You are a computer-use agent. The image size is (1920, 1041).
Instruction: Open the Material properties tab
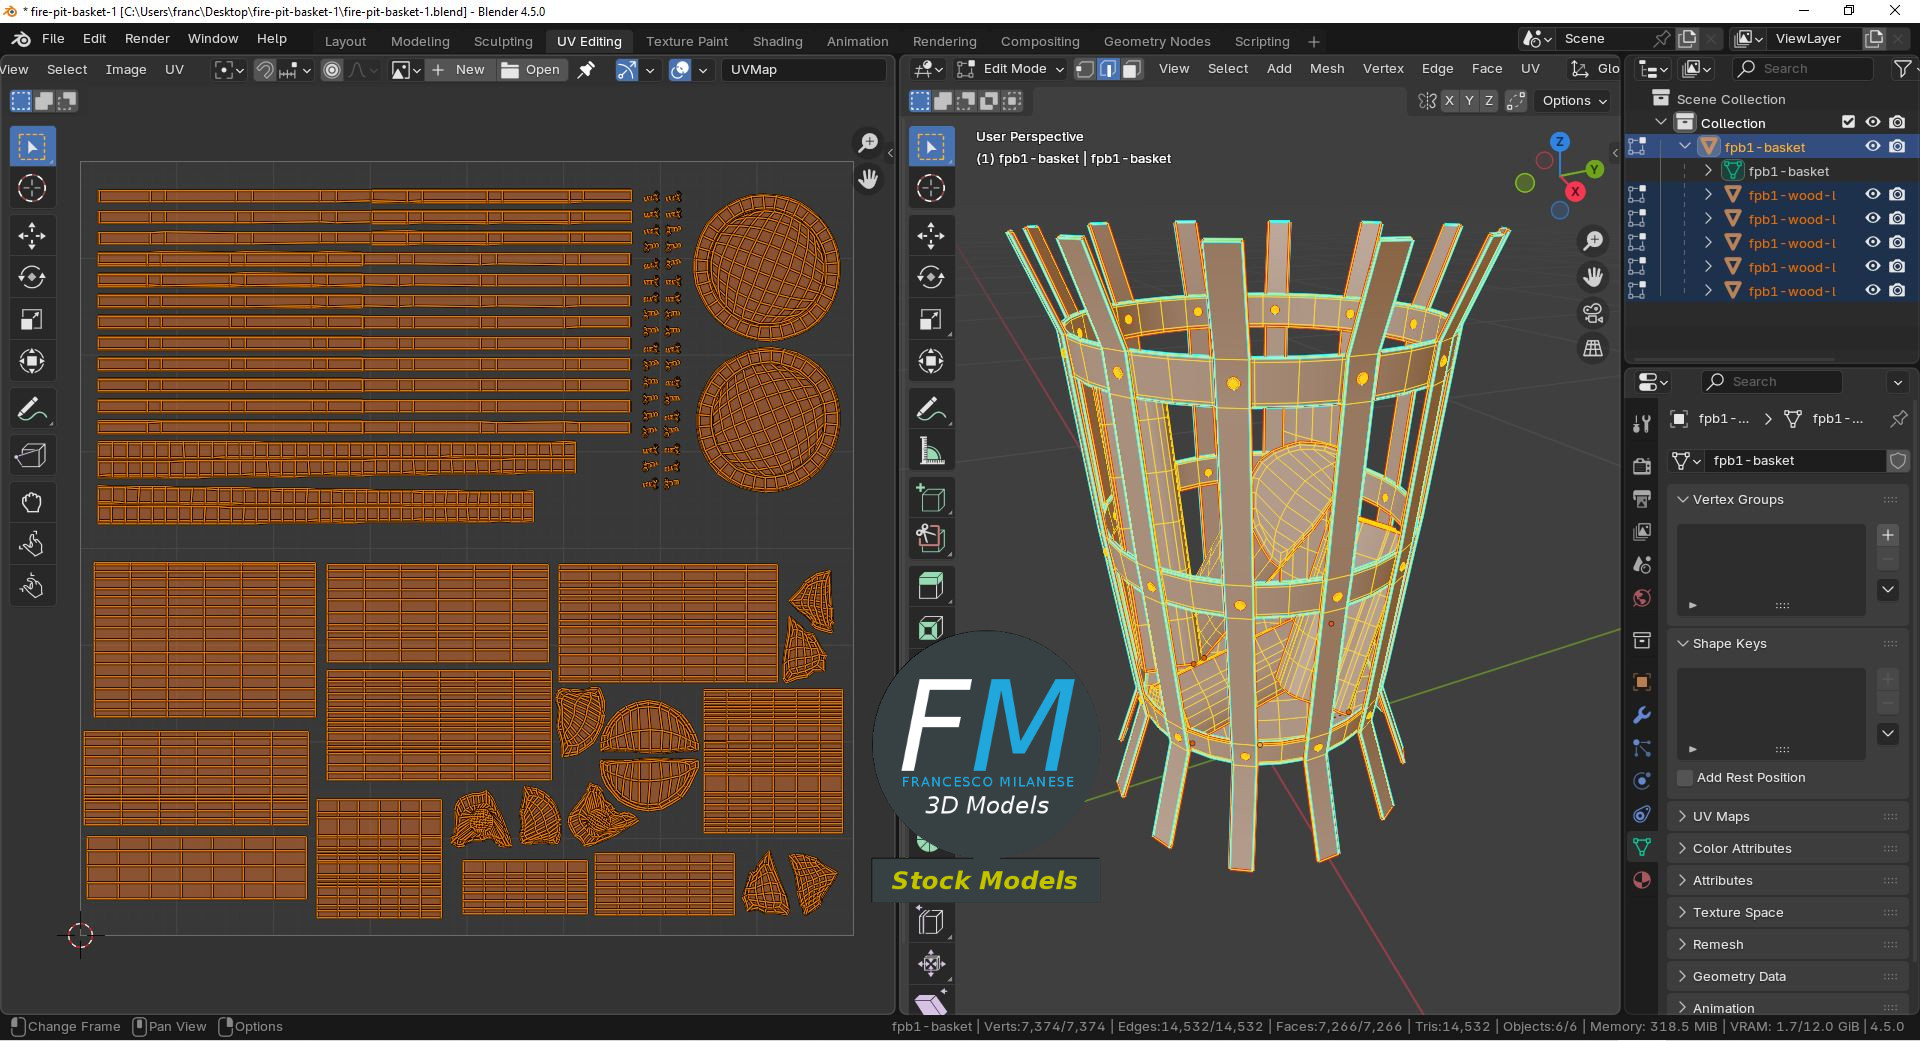coord(1641,880)
